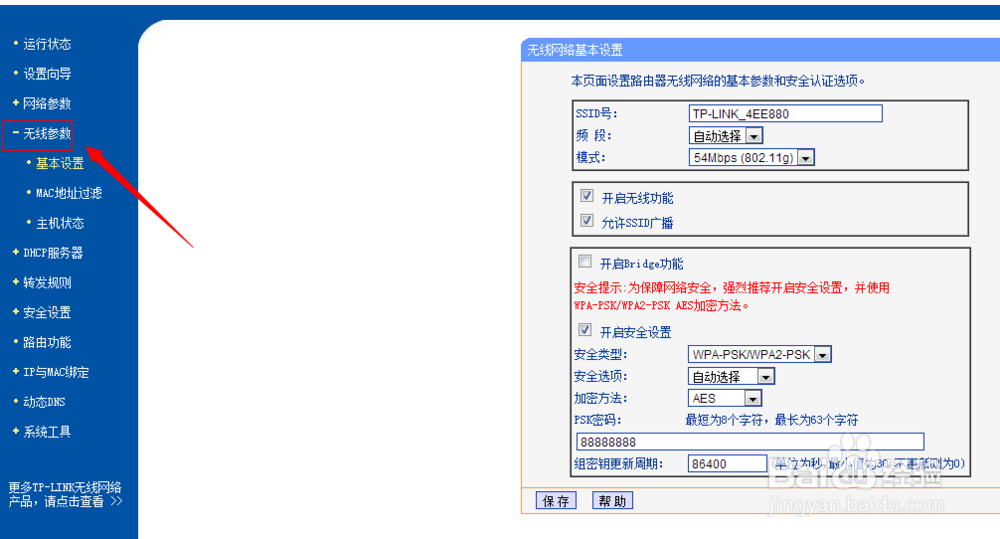
Task: Expand DHCP服务器 menu section
Action: click(53, 253)
